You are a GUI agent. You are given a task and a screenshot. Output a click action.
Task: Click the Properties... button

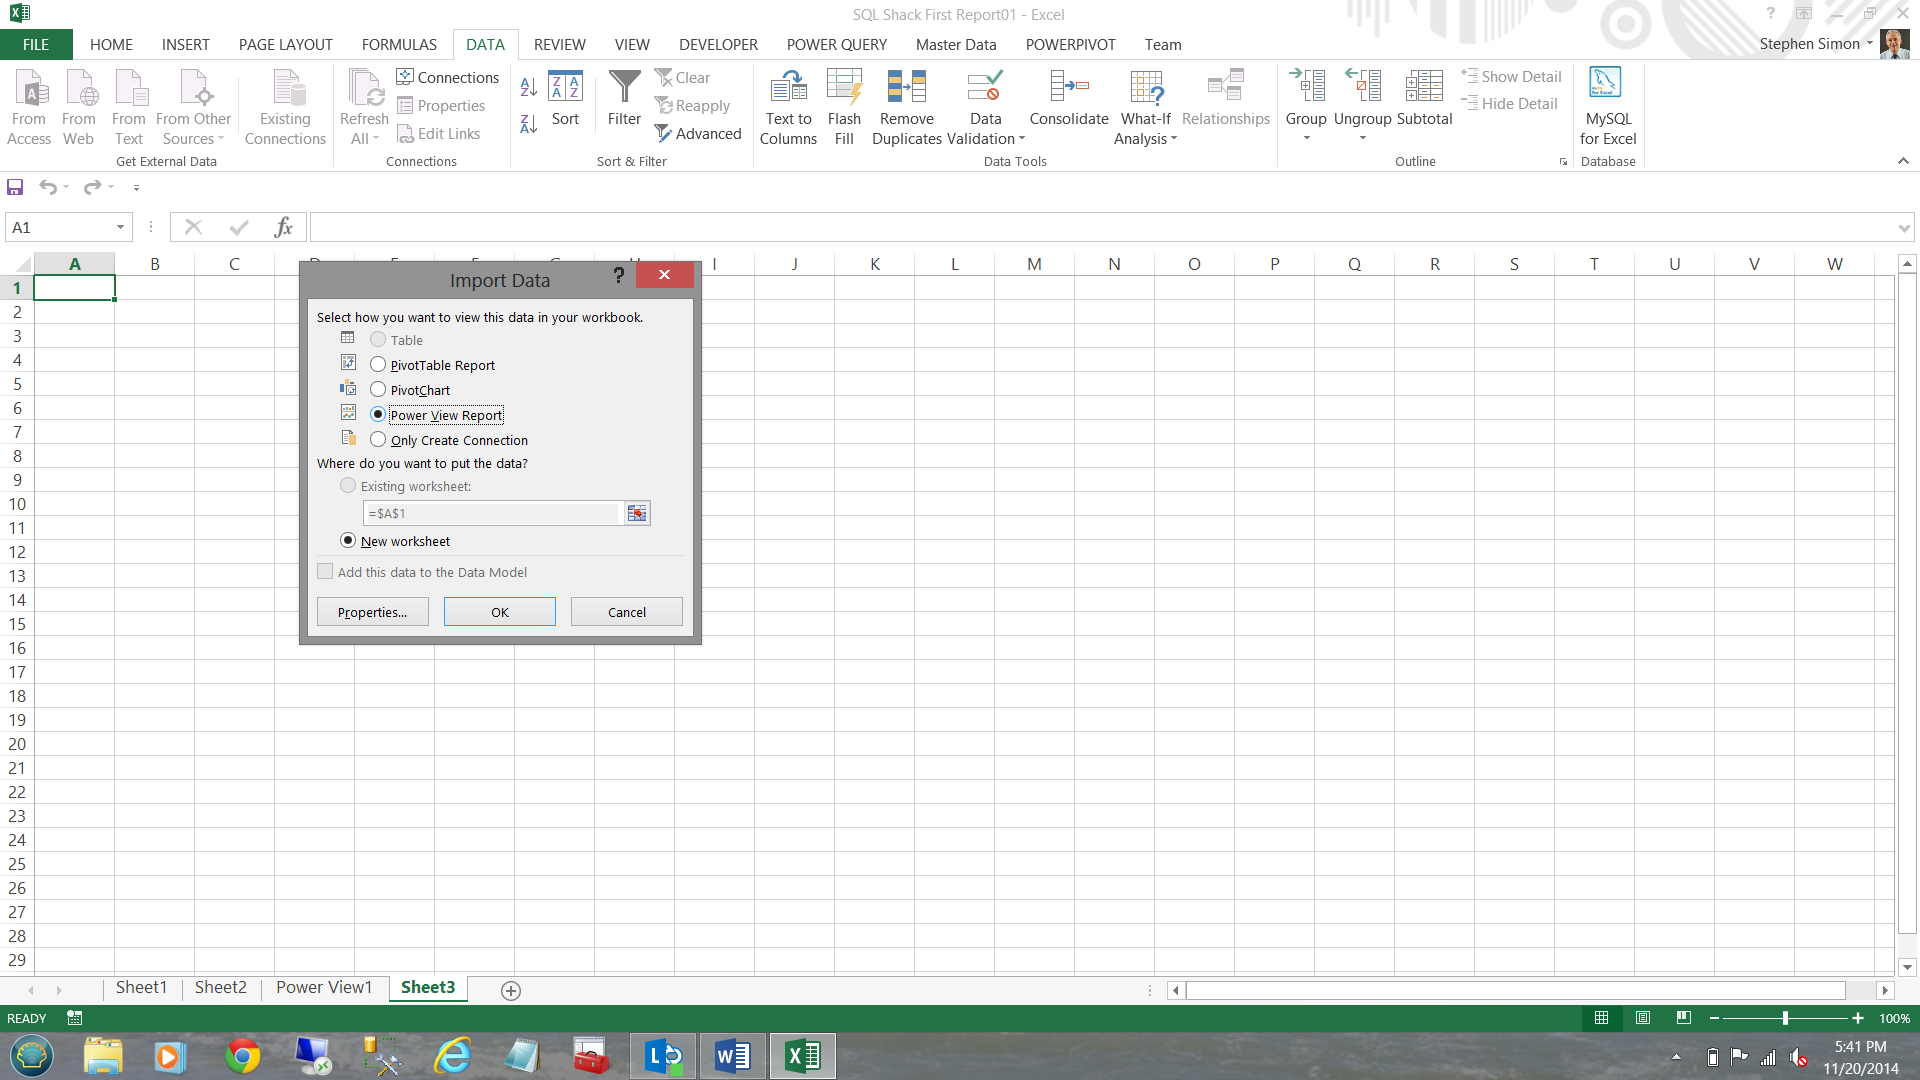click(x=372, y=612)
